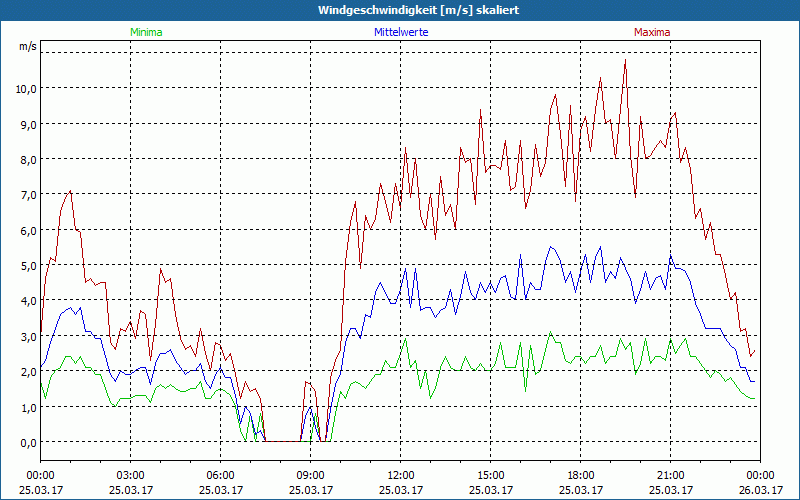The height and width of the screenshot is (500, 800).
Task: Click the 03:00 time axis label
Action: 131,476
